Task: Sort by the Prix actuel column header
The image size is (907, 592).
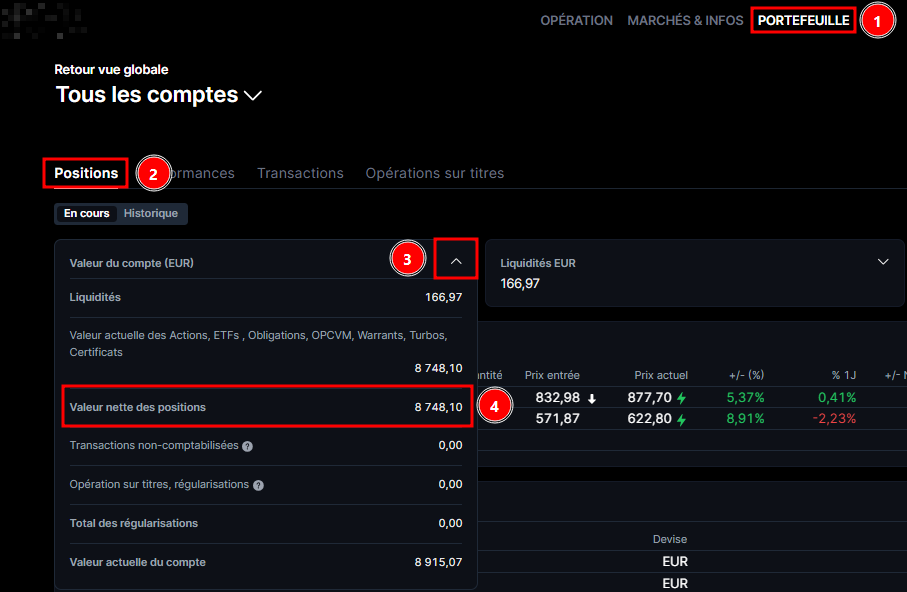Action: 660,375
